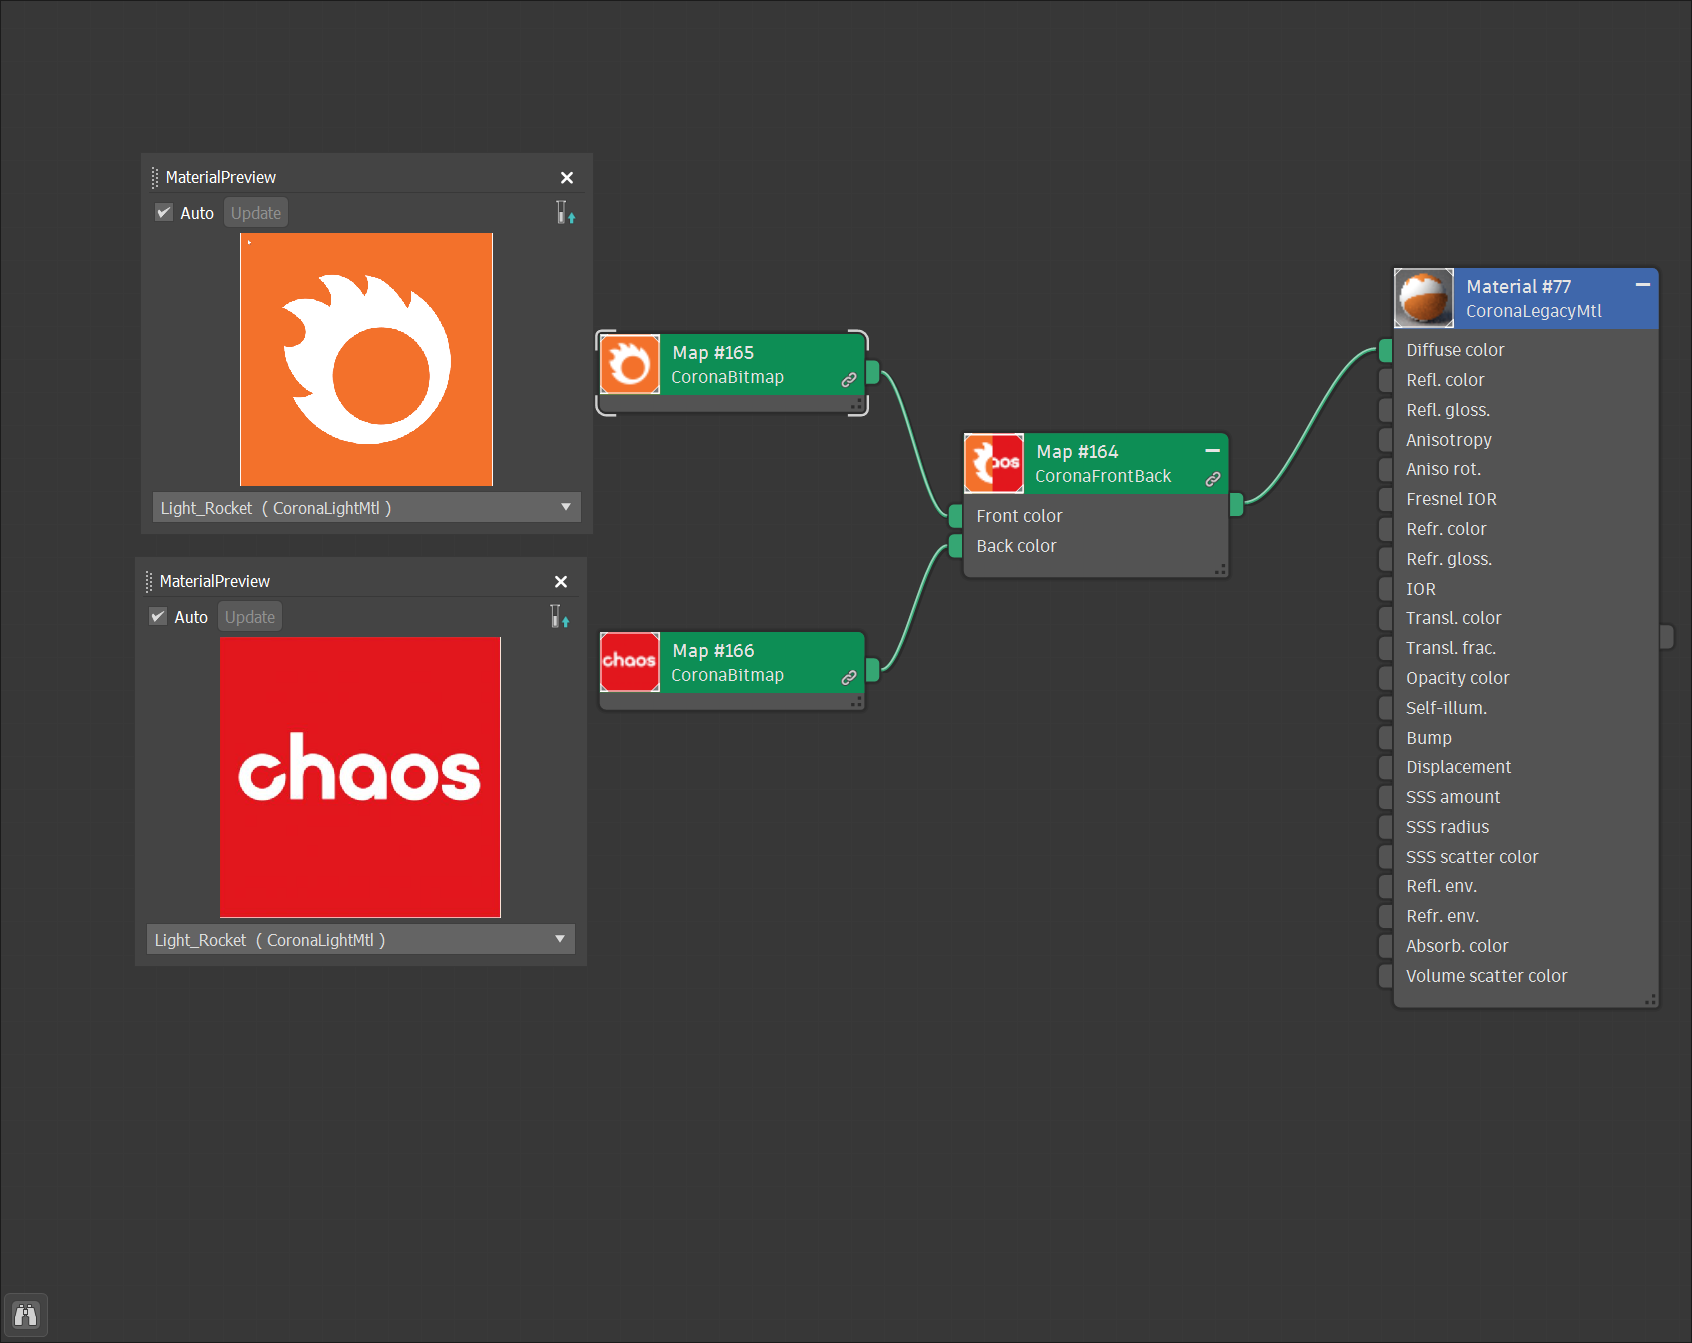Click the orange Corona logo preview image
The width and height of the screenshot is (1692, 1343).
(x=366, y=359)
